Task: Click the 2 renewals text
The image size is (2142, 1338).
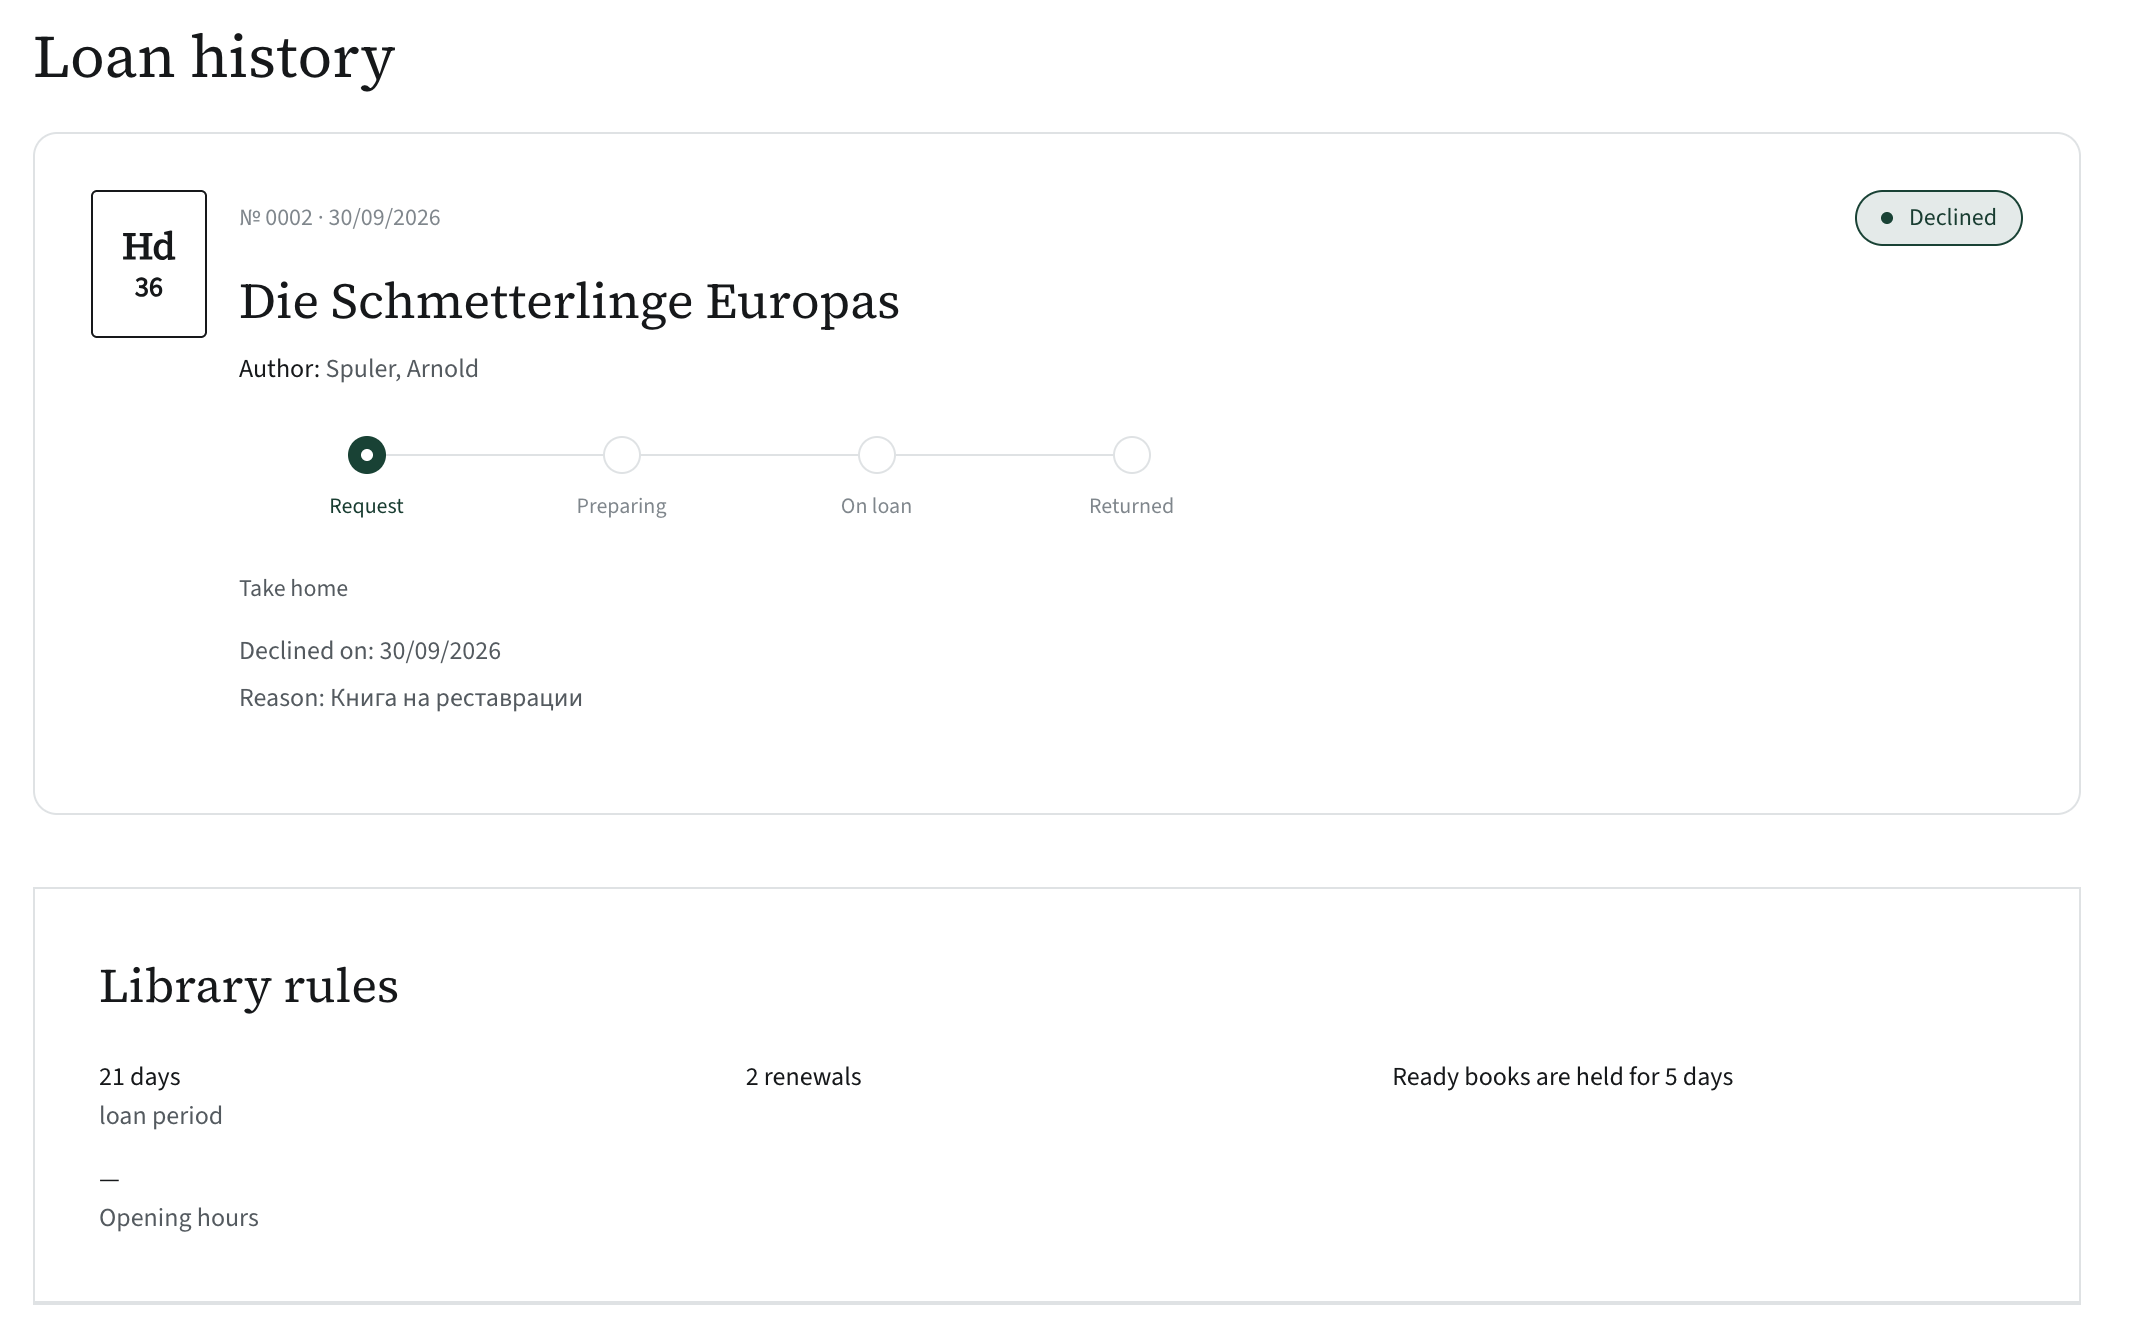Action: click(x=803, y=1077)
